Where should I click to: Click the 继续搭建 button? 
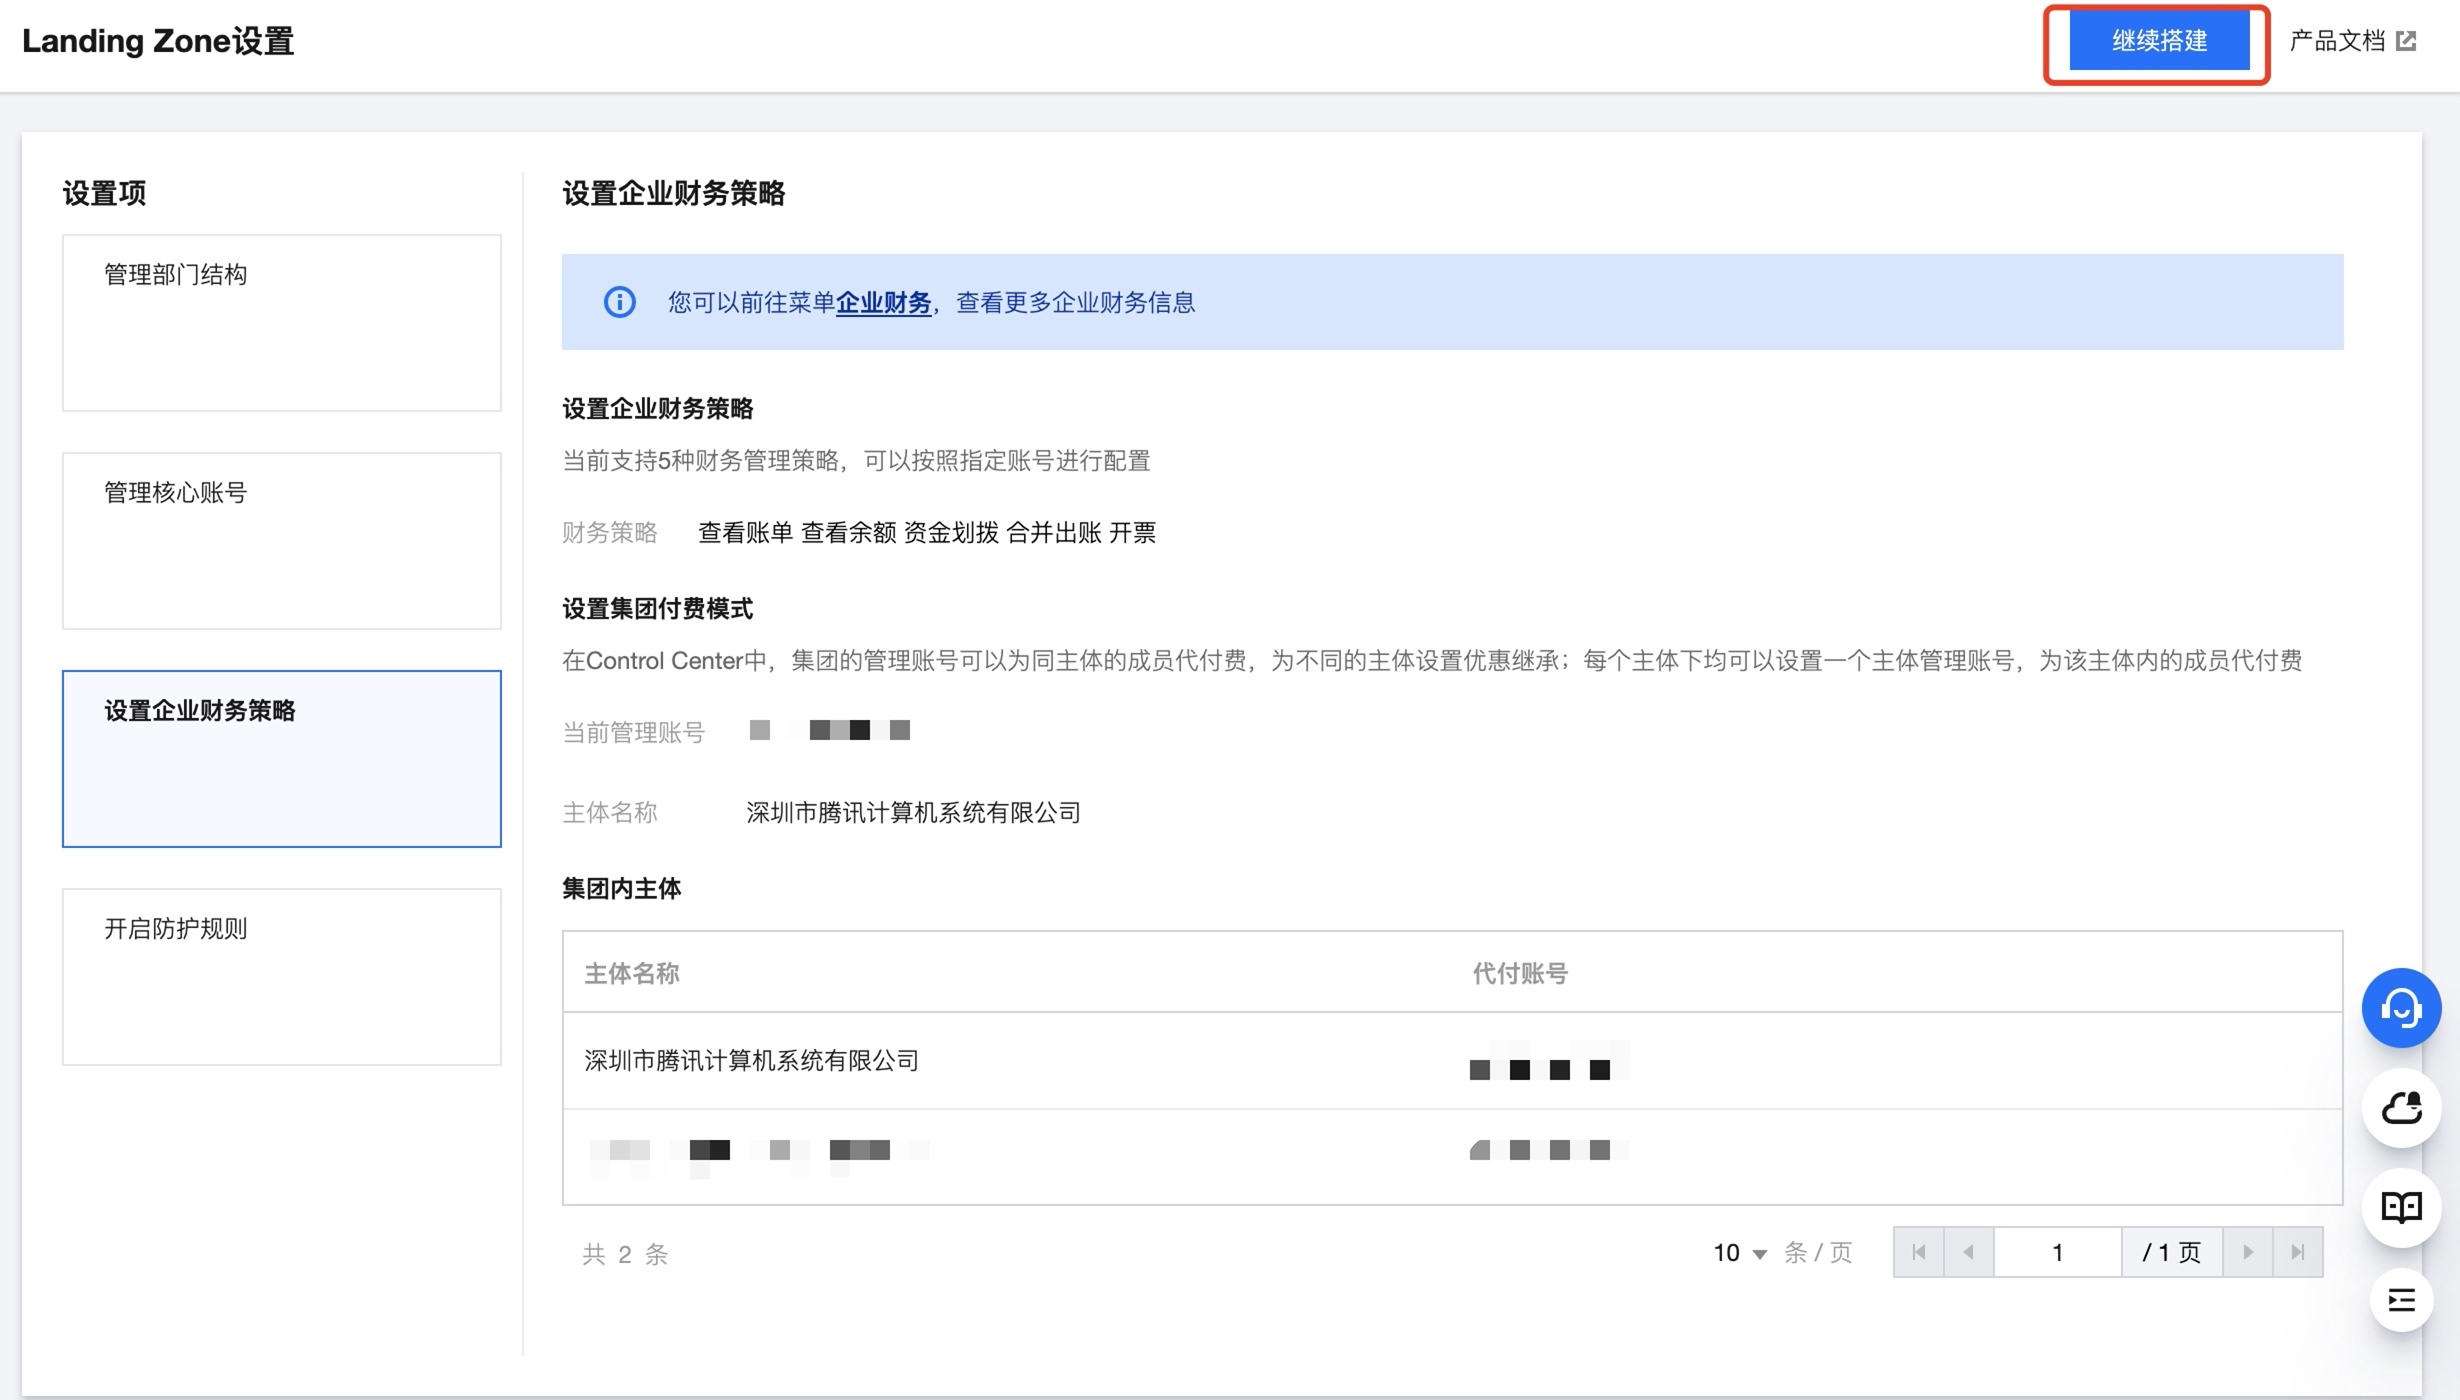click(x=2158, y=41)
